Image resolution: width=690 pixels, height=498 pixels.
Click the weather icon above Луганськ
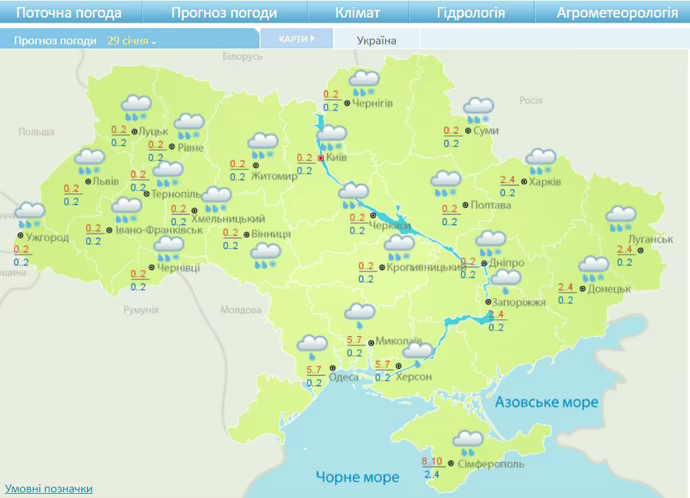622,218
